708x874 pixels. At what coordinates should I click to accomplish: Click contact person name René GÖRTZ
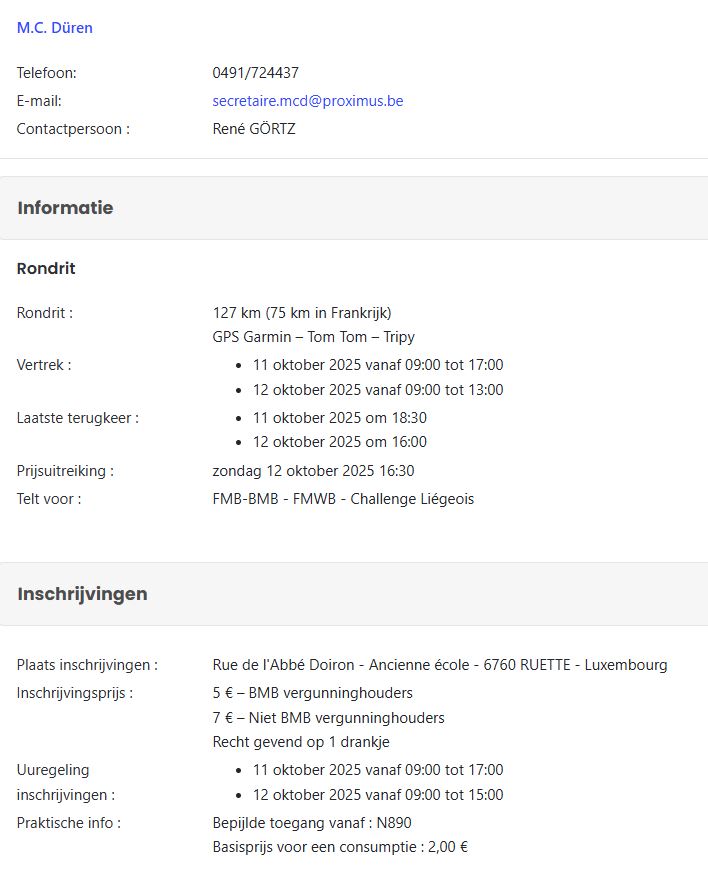pyautogui.click(x=254, y=129)
